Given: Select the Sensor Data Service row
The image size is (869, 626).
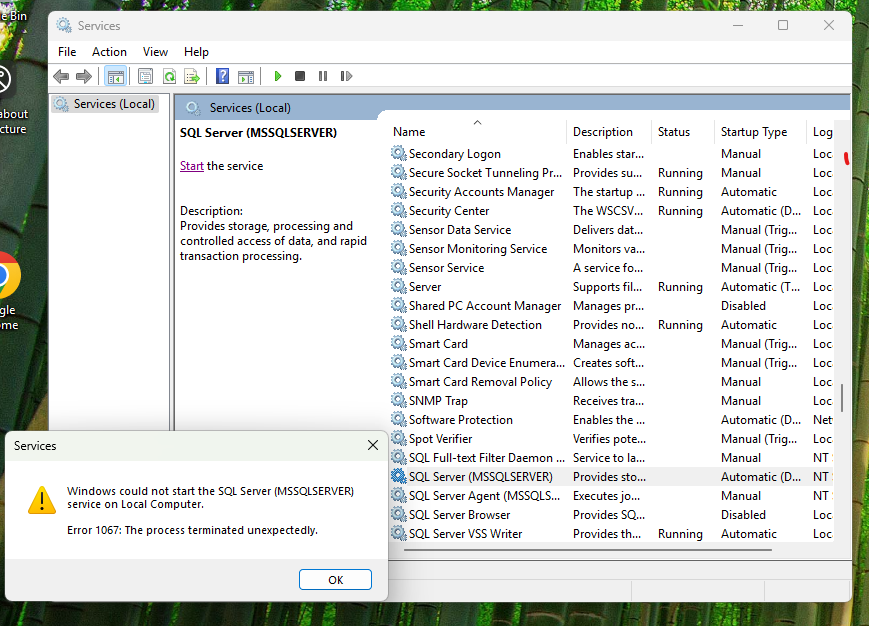Looking at the screenshot, I should (x=611, y=230).
